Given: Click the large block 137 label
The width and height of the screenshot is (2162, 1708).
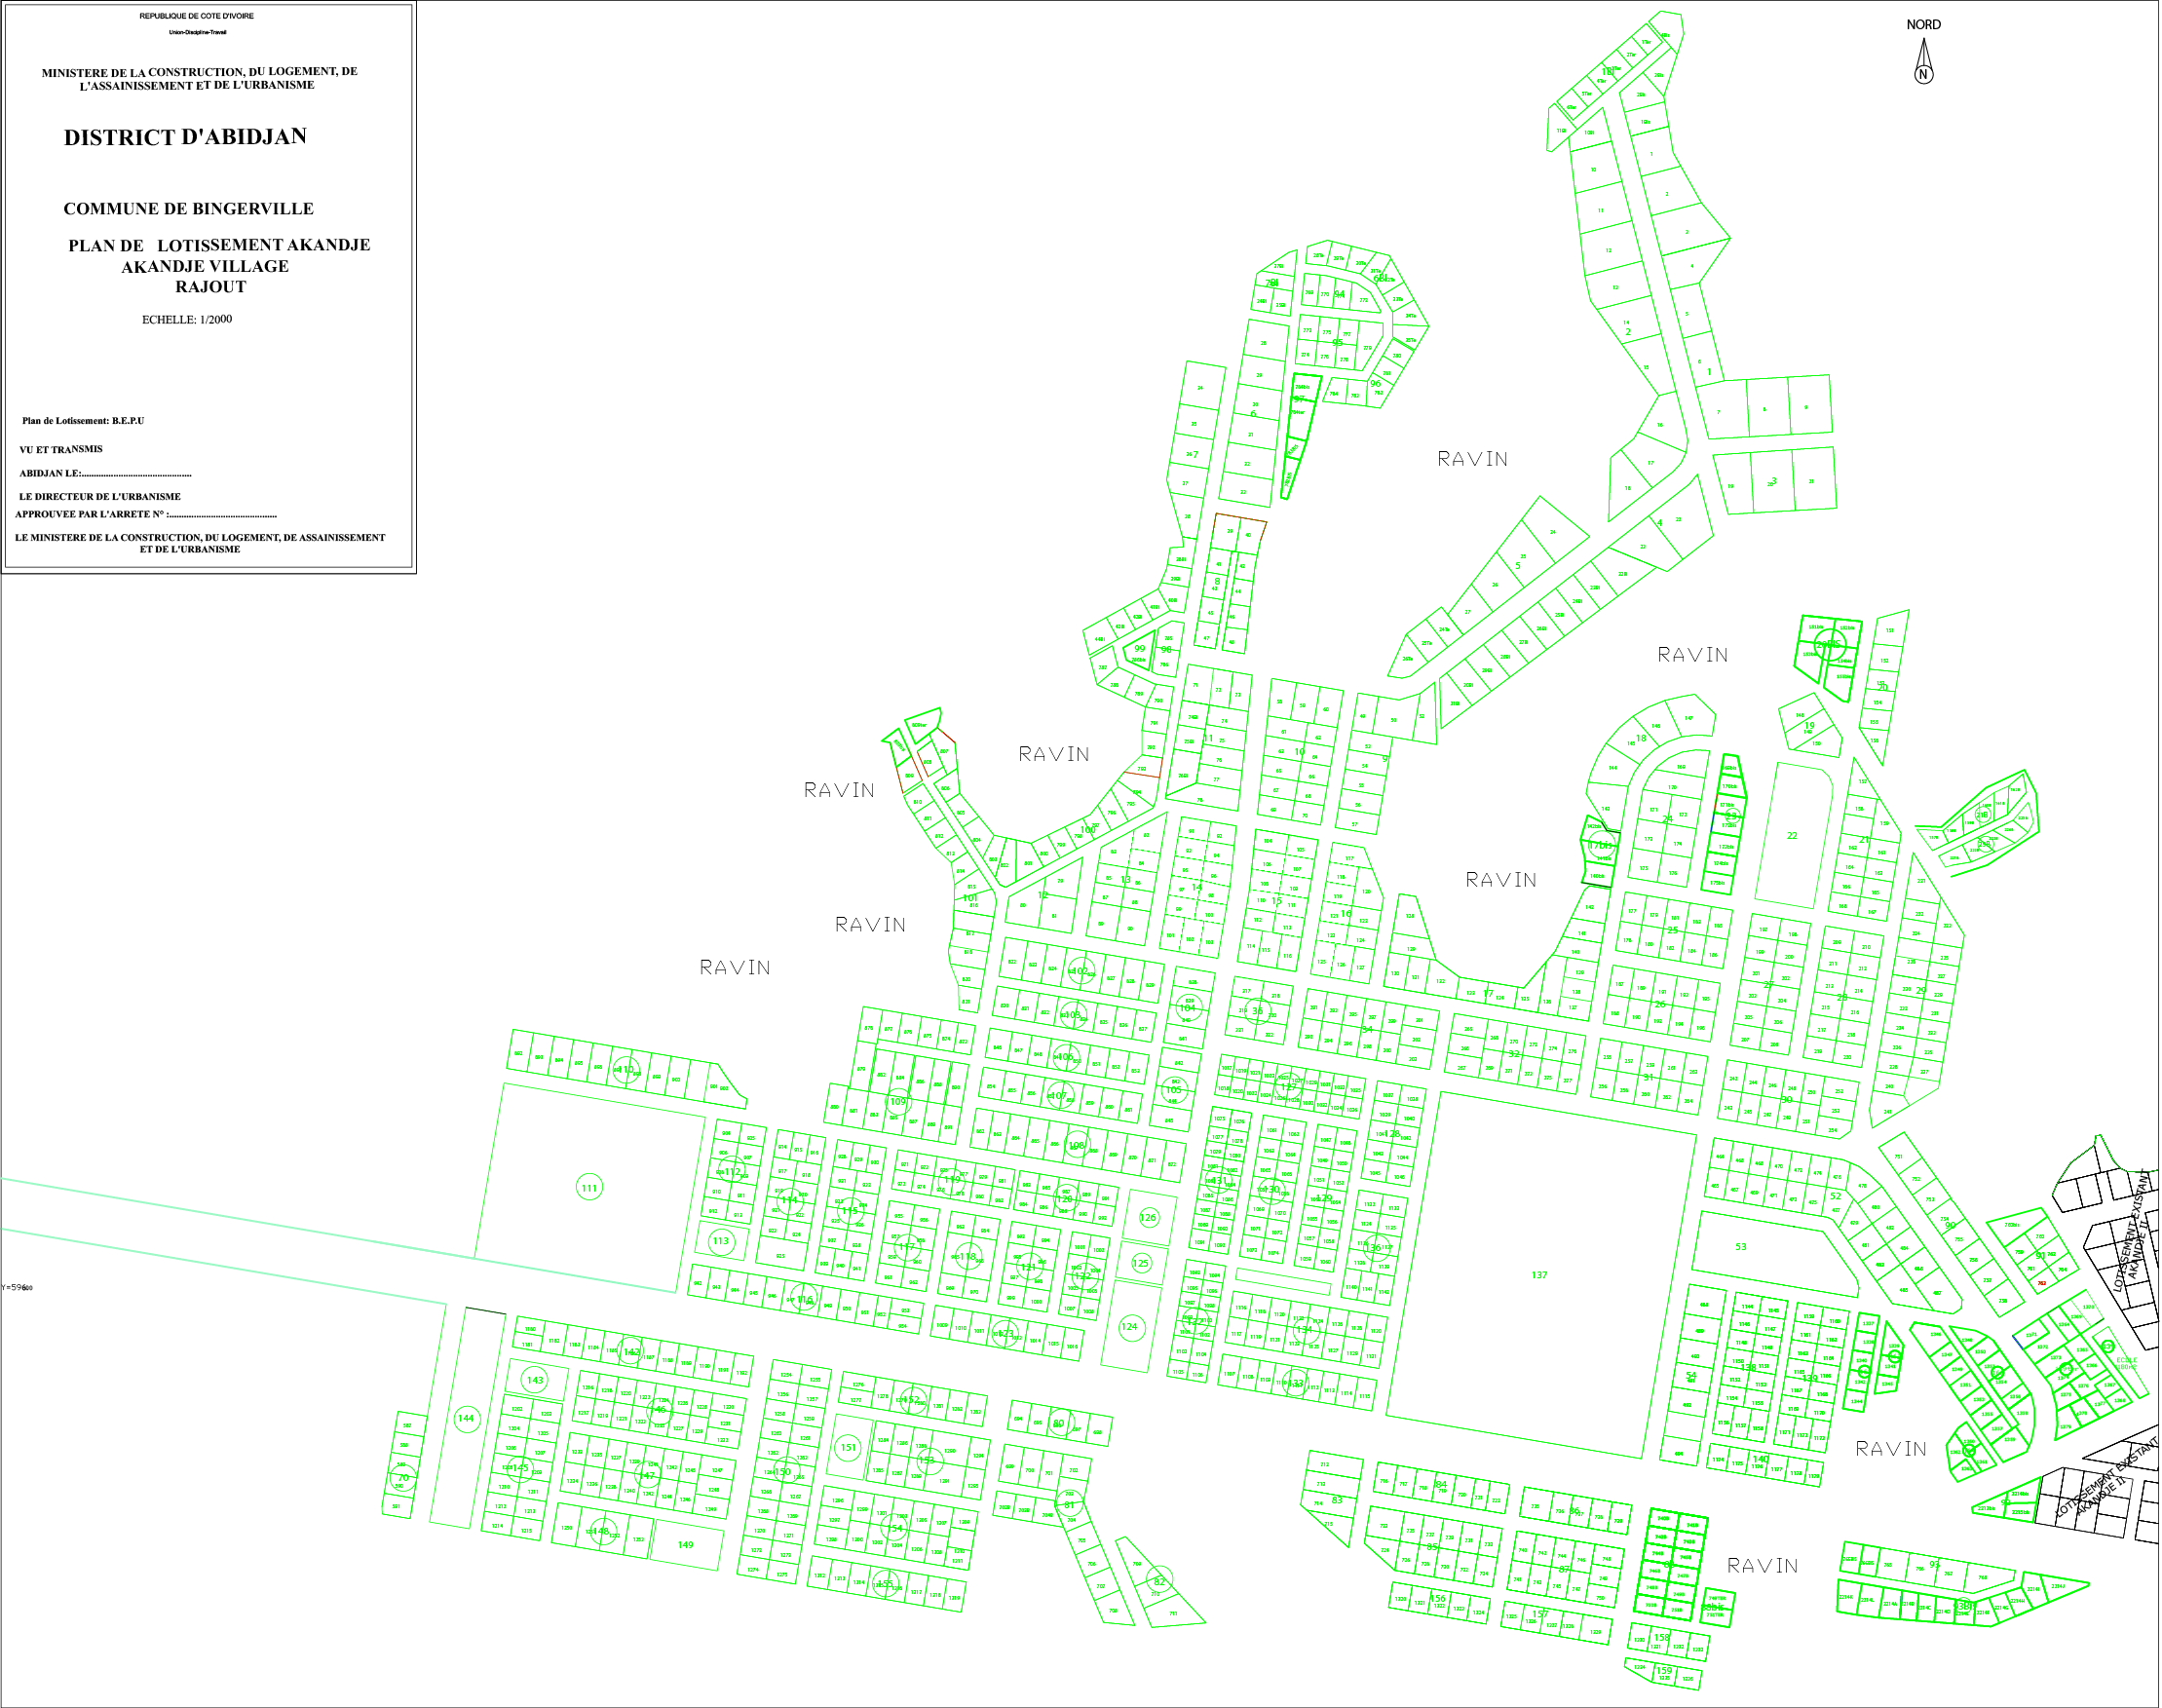Looking at the screenshot, I should coord(1539,1275).
